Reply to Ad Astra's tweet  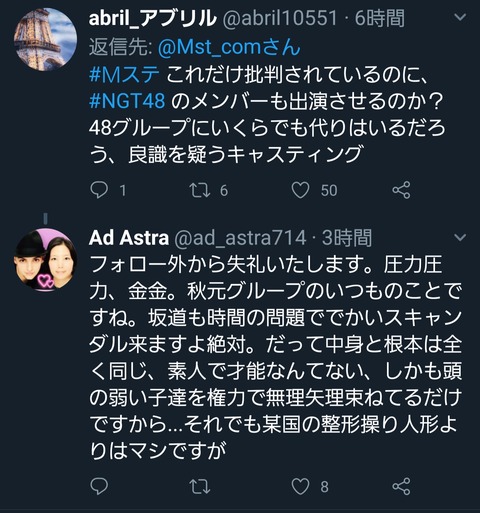tap(99, 486)
